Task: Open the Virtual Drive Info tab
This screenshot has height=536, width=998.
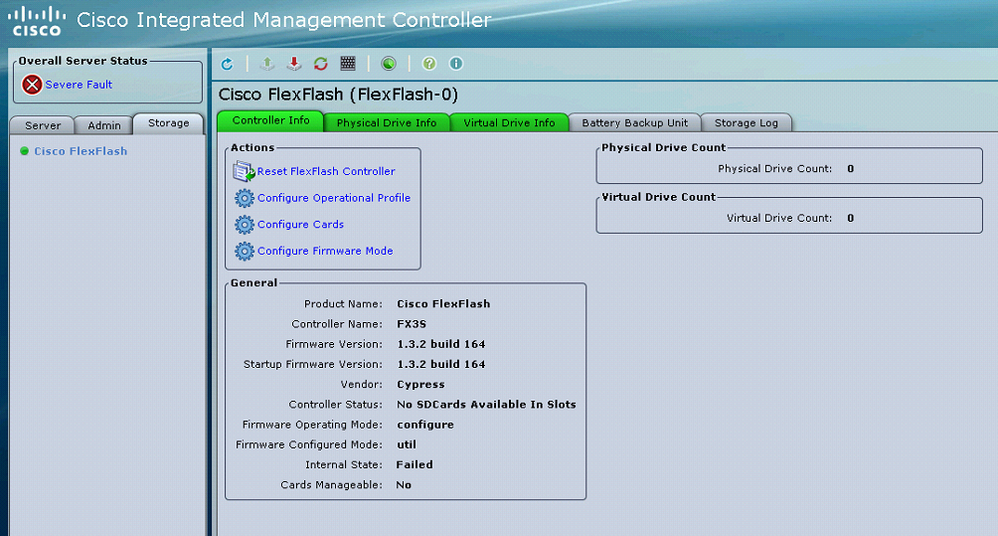Action: pyautogui.click(x=509, y=123)
